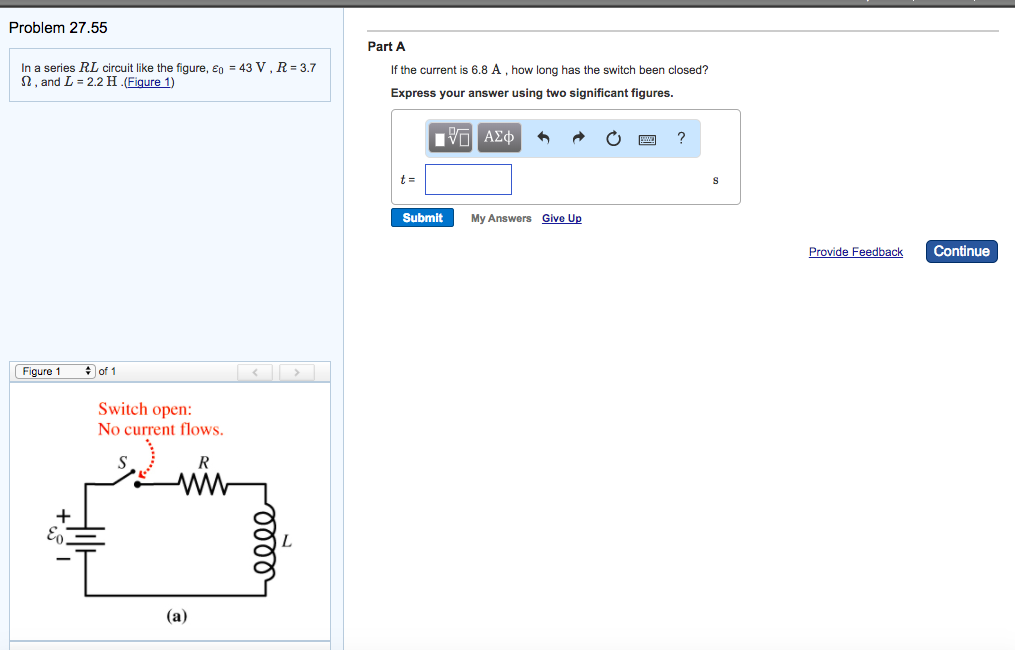Image resolution: width=1015 pixels, height=650 pixels.
Task: Click the Figure 1 stepper arrows
Action: tap(88, 370)
